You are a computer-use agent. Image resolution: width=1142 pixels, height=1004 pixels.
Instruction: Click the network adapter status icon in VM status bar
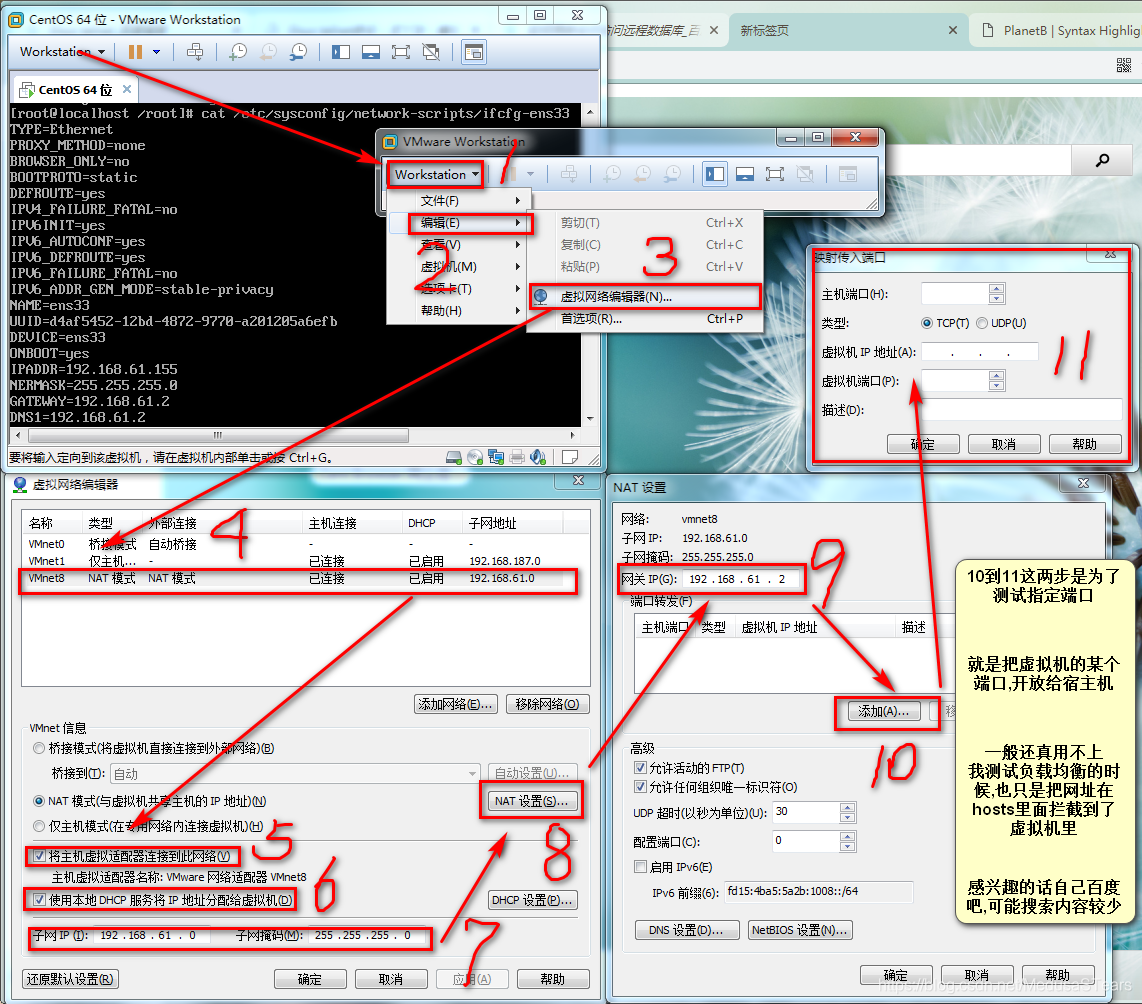[496, 457]
